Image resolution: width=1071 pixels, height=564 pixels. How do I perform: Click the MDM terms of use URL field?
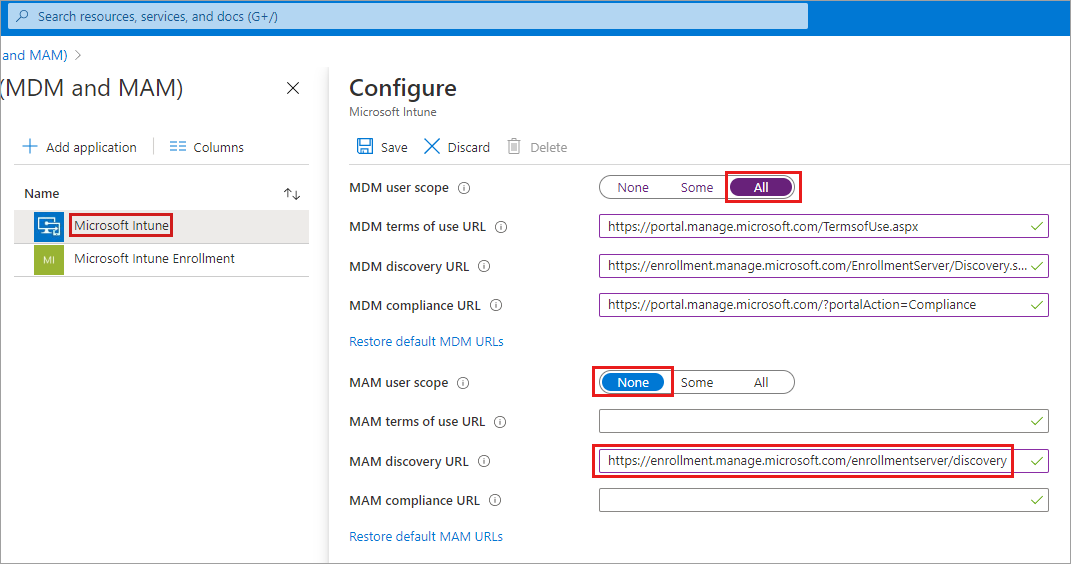point(824,227)
